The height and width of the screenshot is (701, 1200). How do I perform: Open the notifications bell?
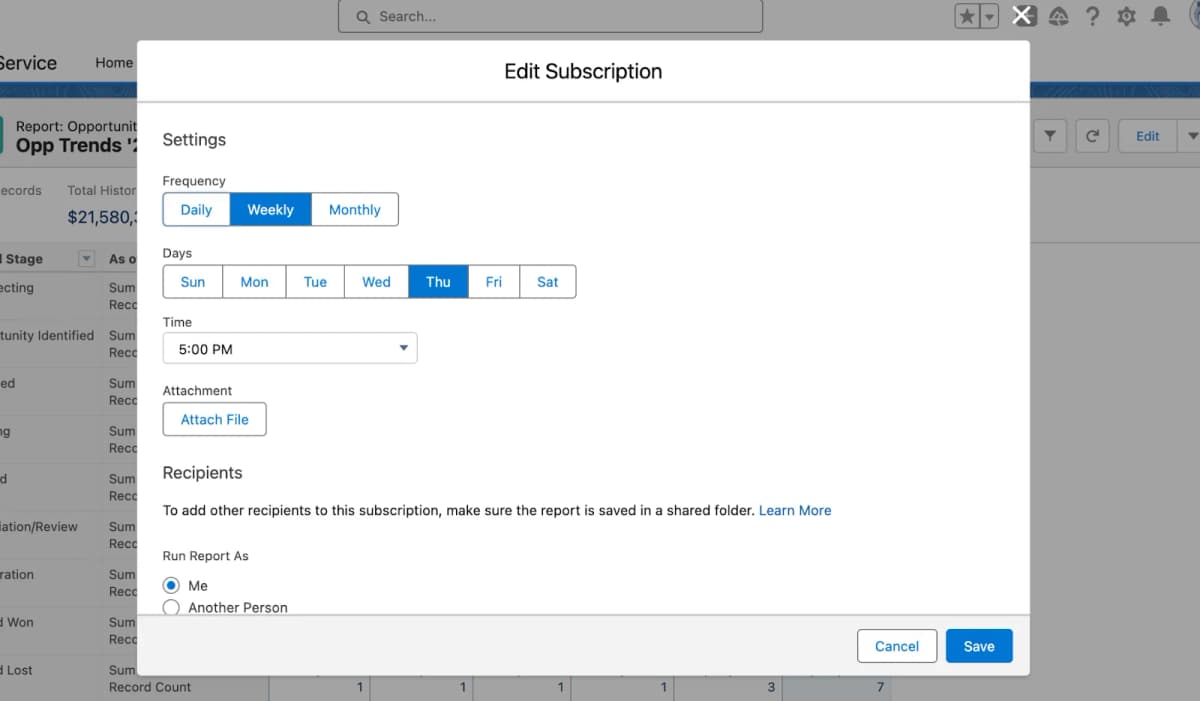[x=1161, y=17]
